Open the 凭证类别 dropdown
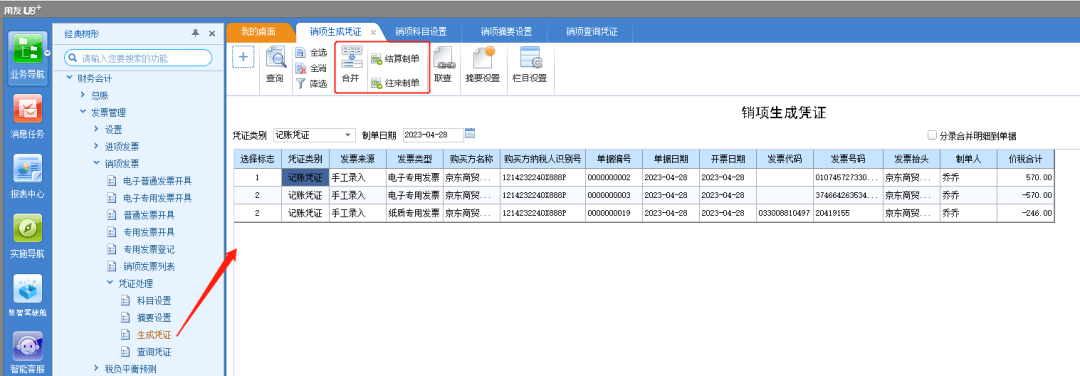Screen dimensions: 1080x376 [x=348, y=135]
